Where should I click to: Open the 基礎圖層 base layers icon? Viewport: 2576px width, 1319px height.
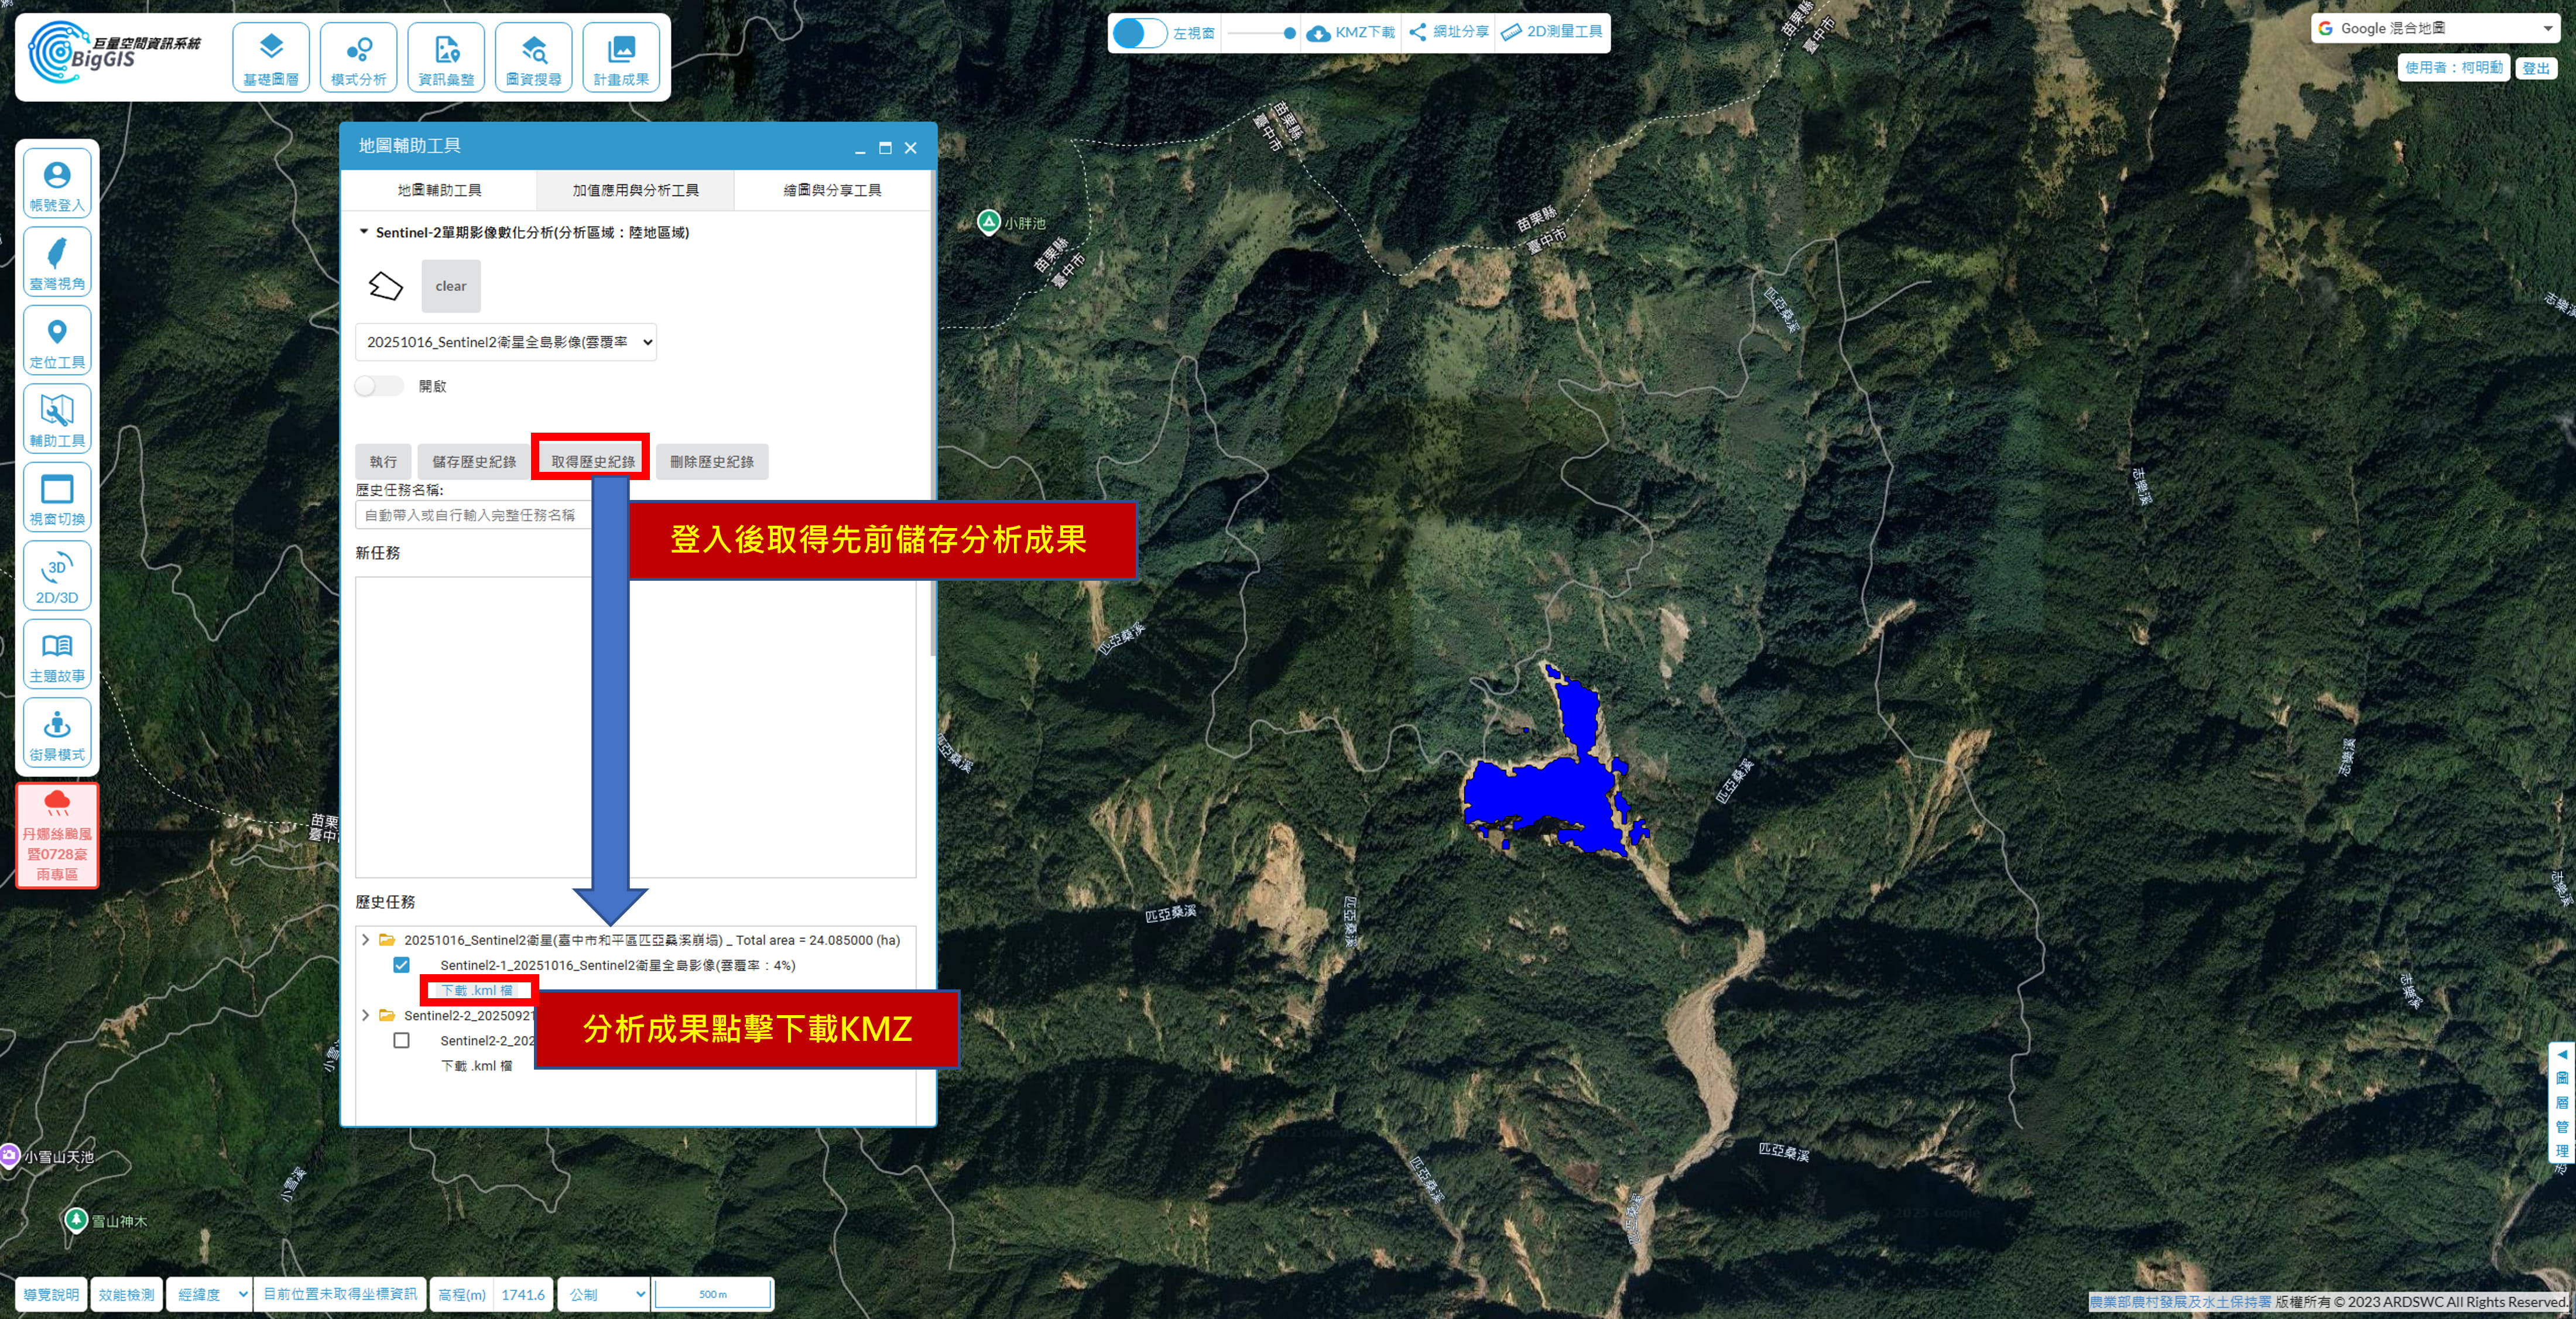tap(271, 58)
